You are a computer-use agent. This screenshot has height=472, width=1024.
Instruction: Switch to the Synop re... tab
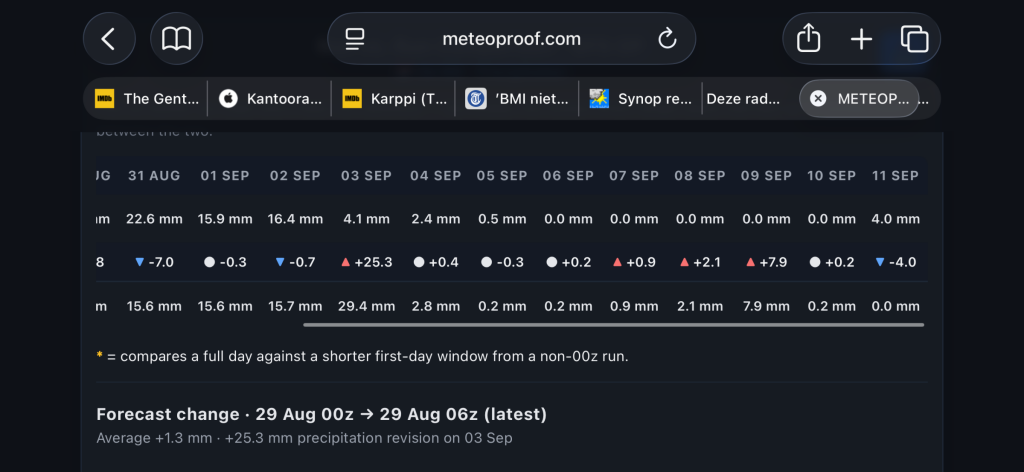point(641,99)
